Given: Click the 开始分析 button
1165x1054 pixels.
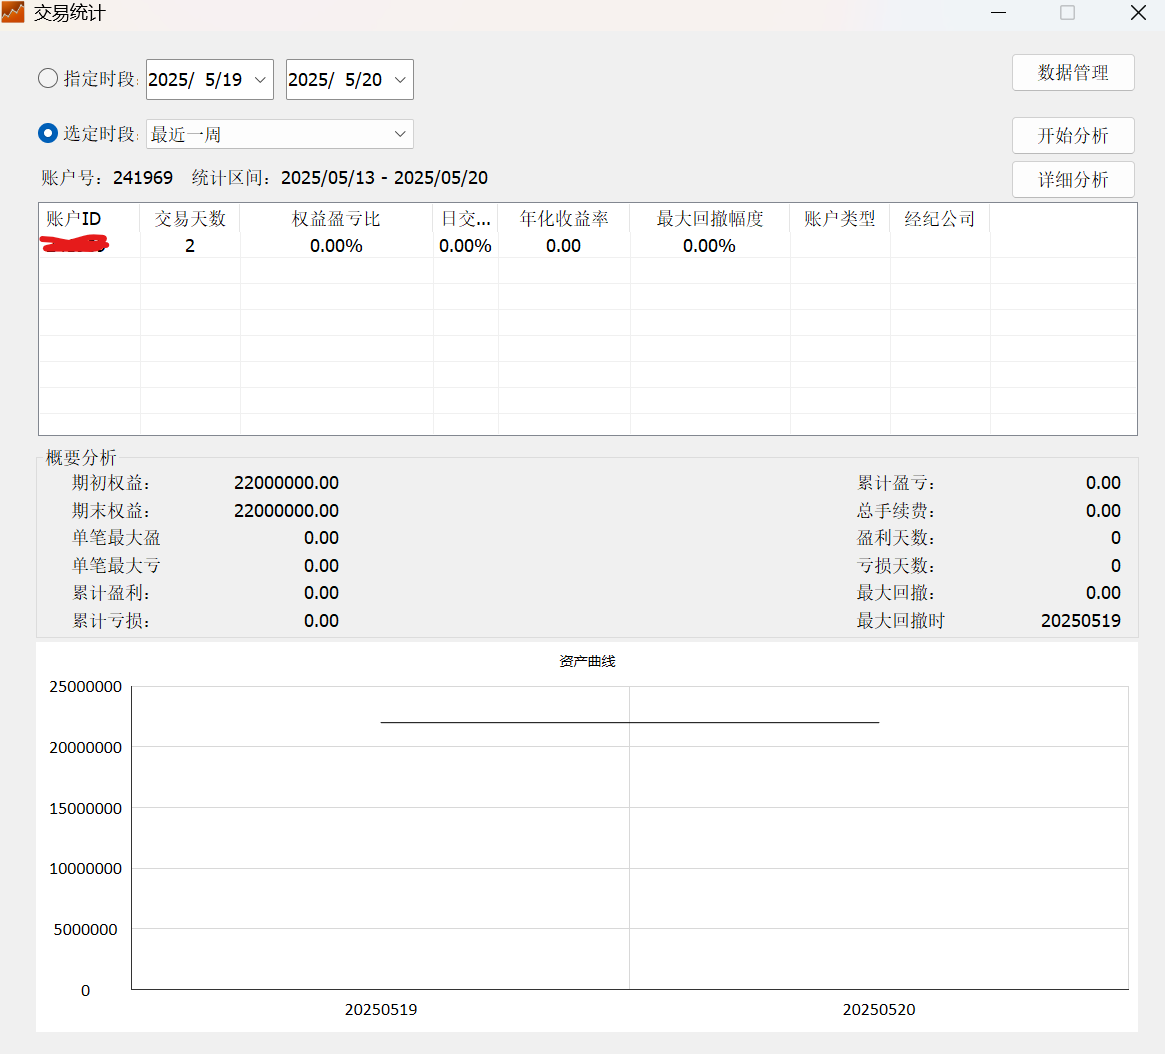Looking at the screenshot, I should pos(1073,136).
